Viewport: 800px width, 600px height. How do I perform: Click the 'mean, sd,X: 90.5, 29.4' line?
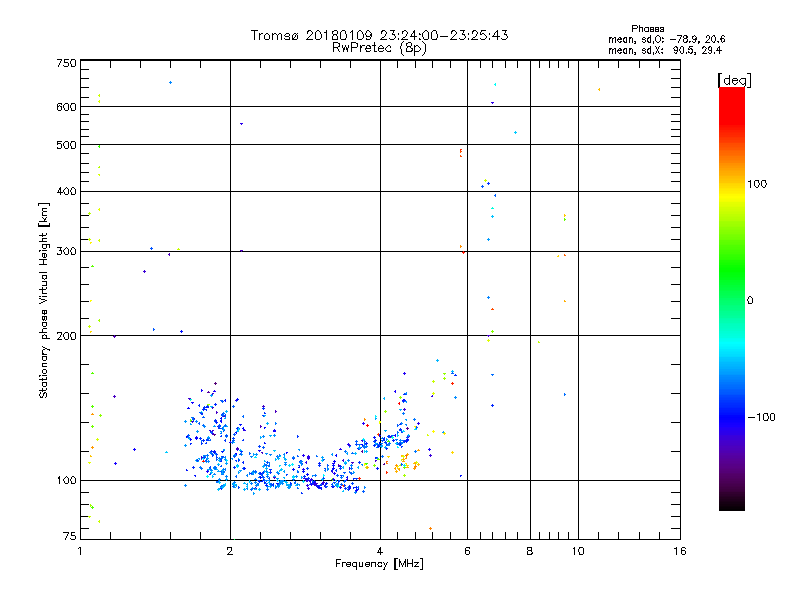pyautogui.click(x=665, y=50)
